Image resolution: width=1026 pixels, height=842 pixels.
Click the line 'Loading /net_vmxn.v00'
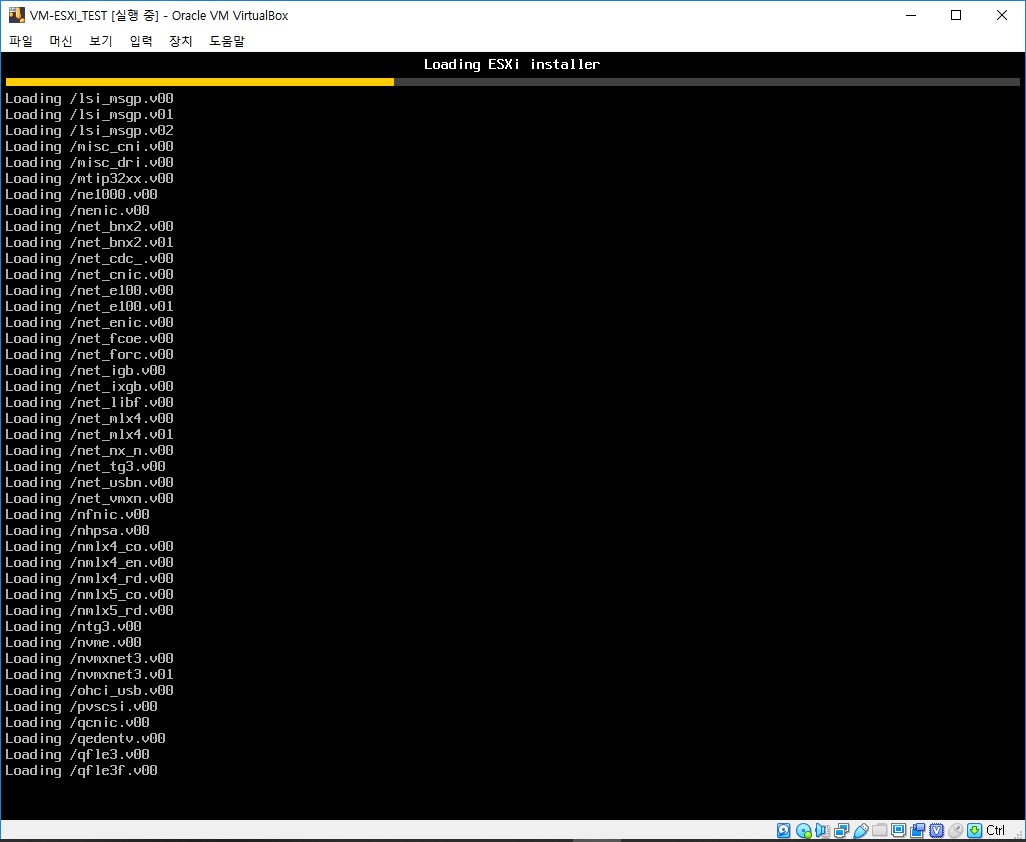(x=89, y=499)
